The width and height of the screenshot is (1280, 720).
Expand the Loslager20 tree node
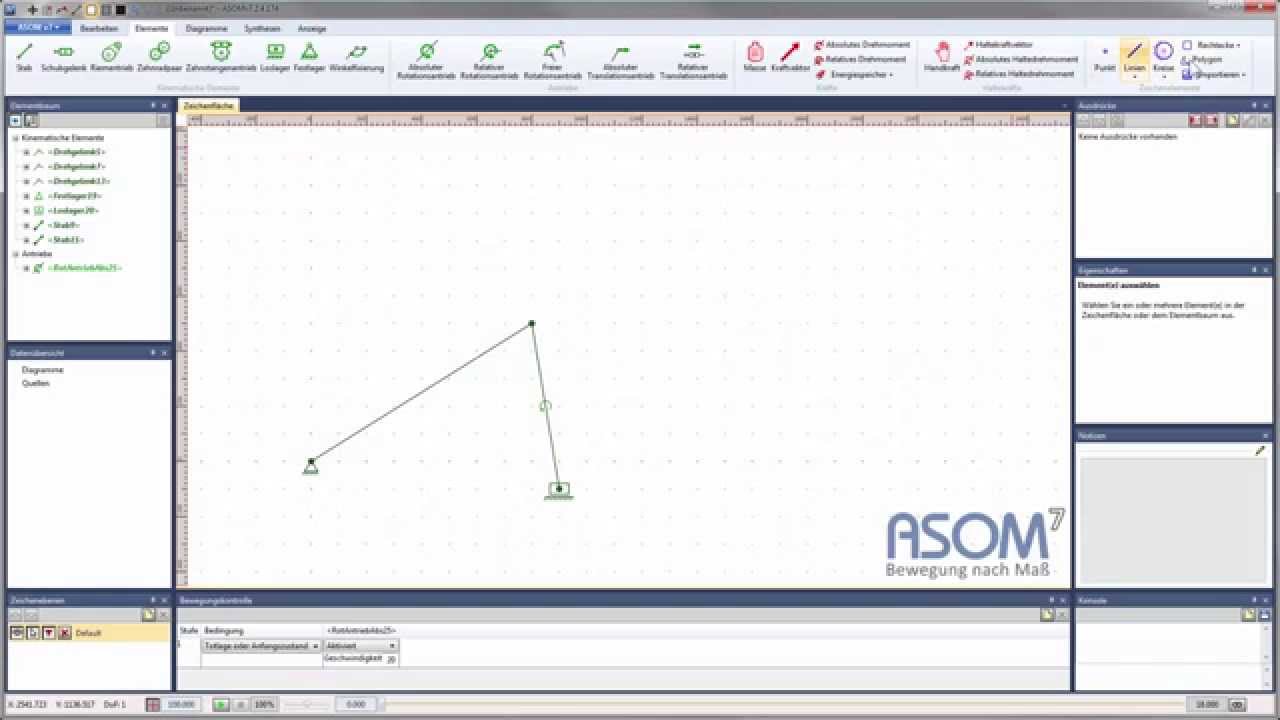(x=26, y=211)
